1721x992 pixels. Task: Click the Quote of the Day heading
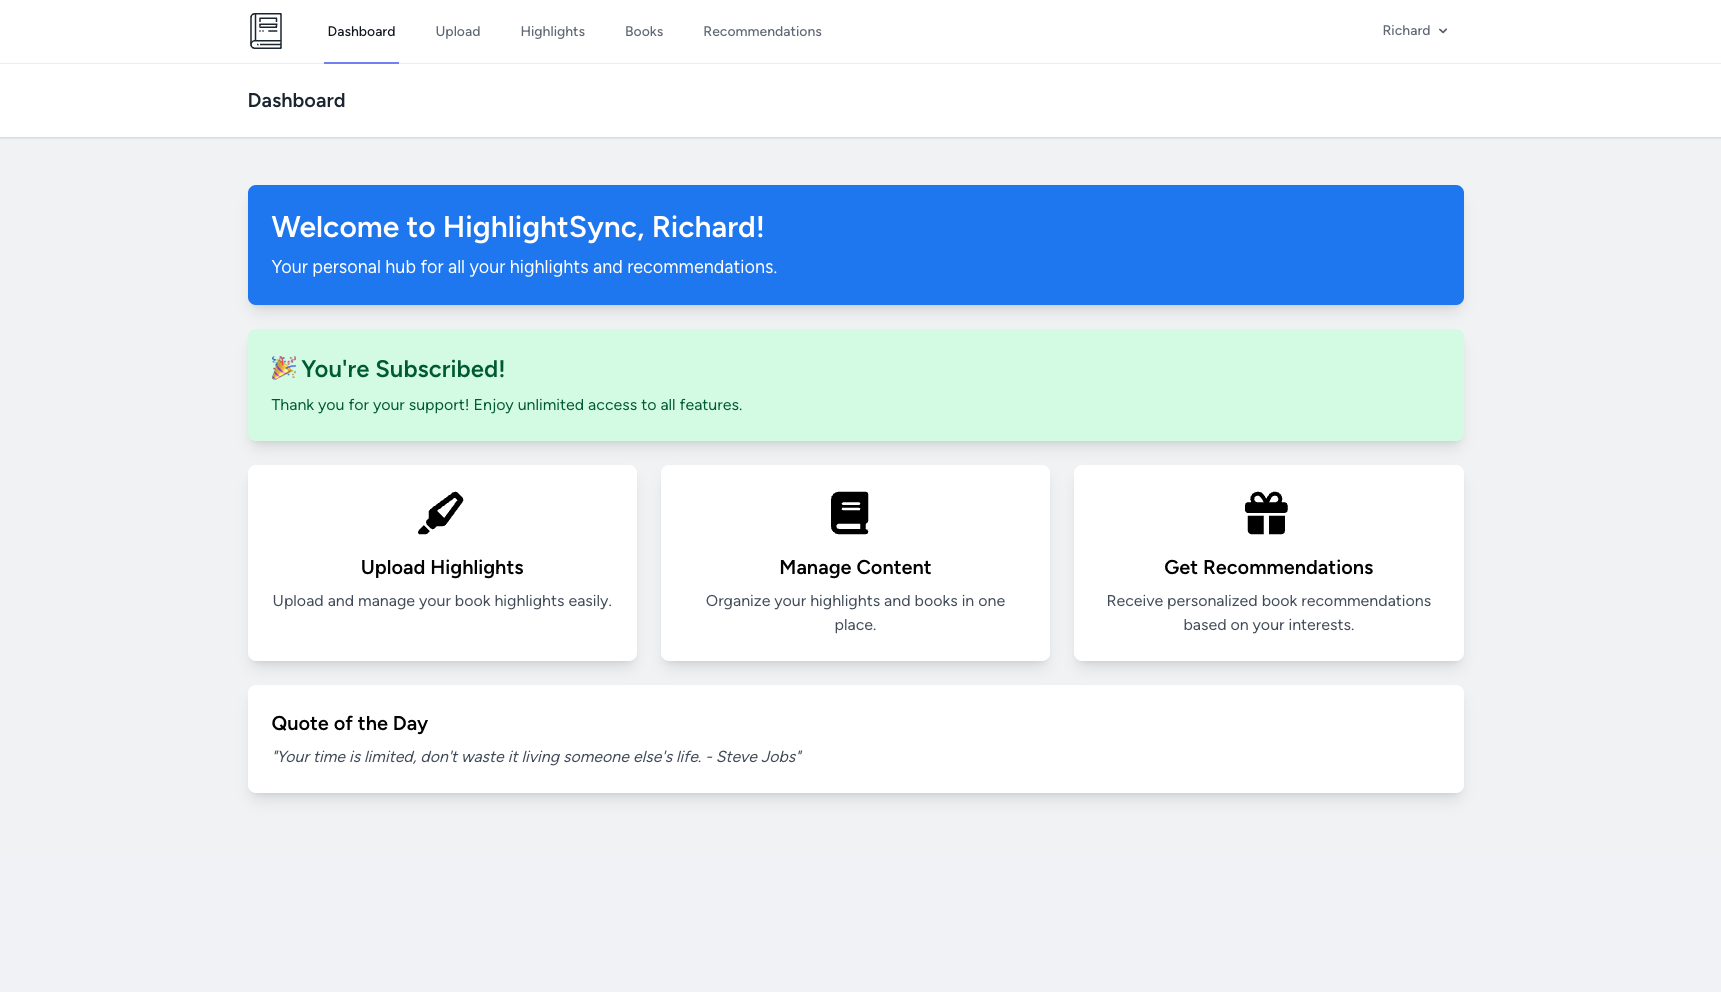pos(350,723)
